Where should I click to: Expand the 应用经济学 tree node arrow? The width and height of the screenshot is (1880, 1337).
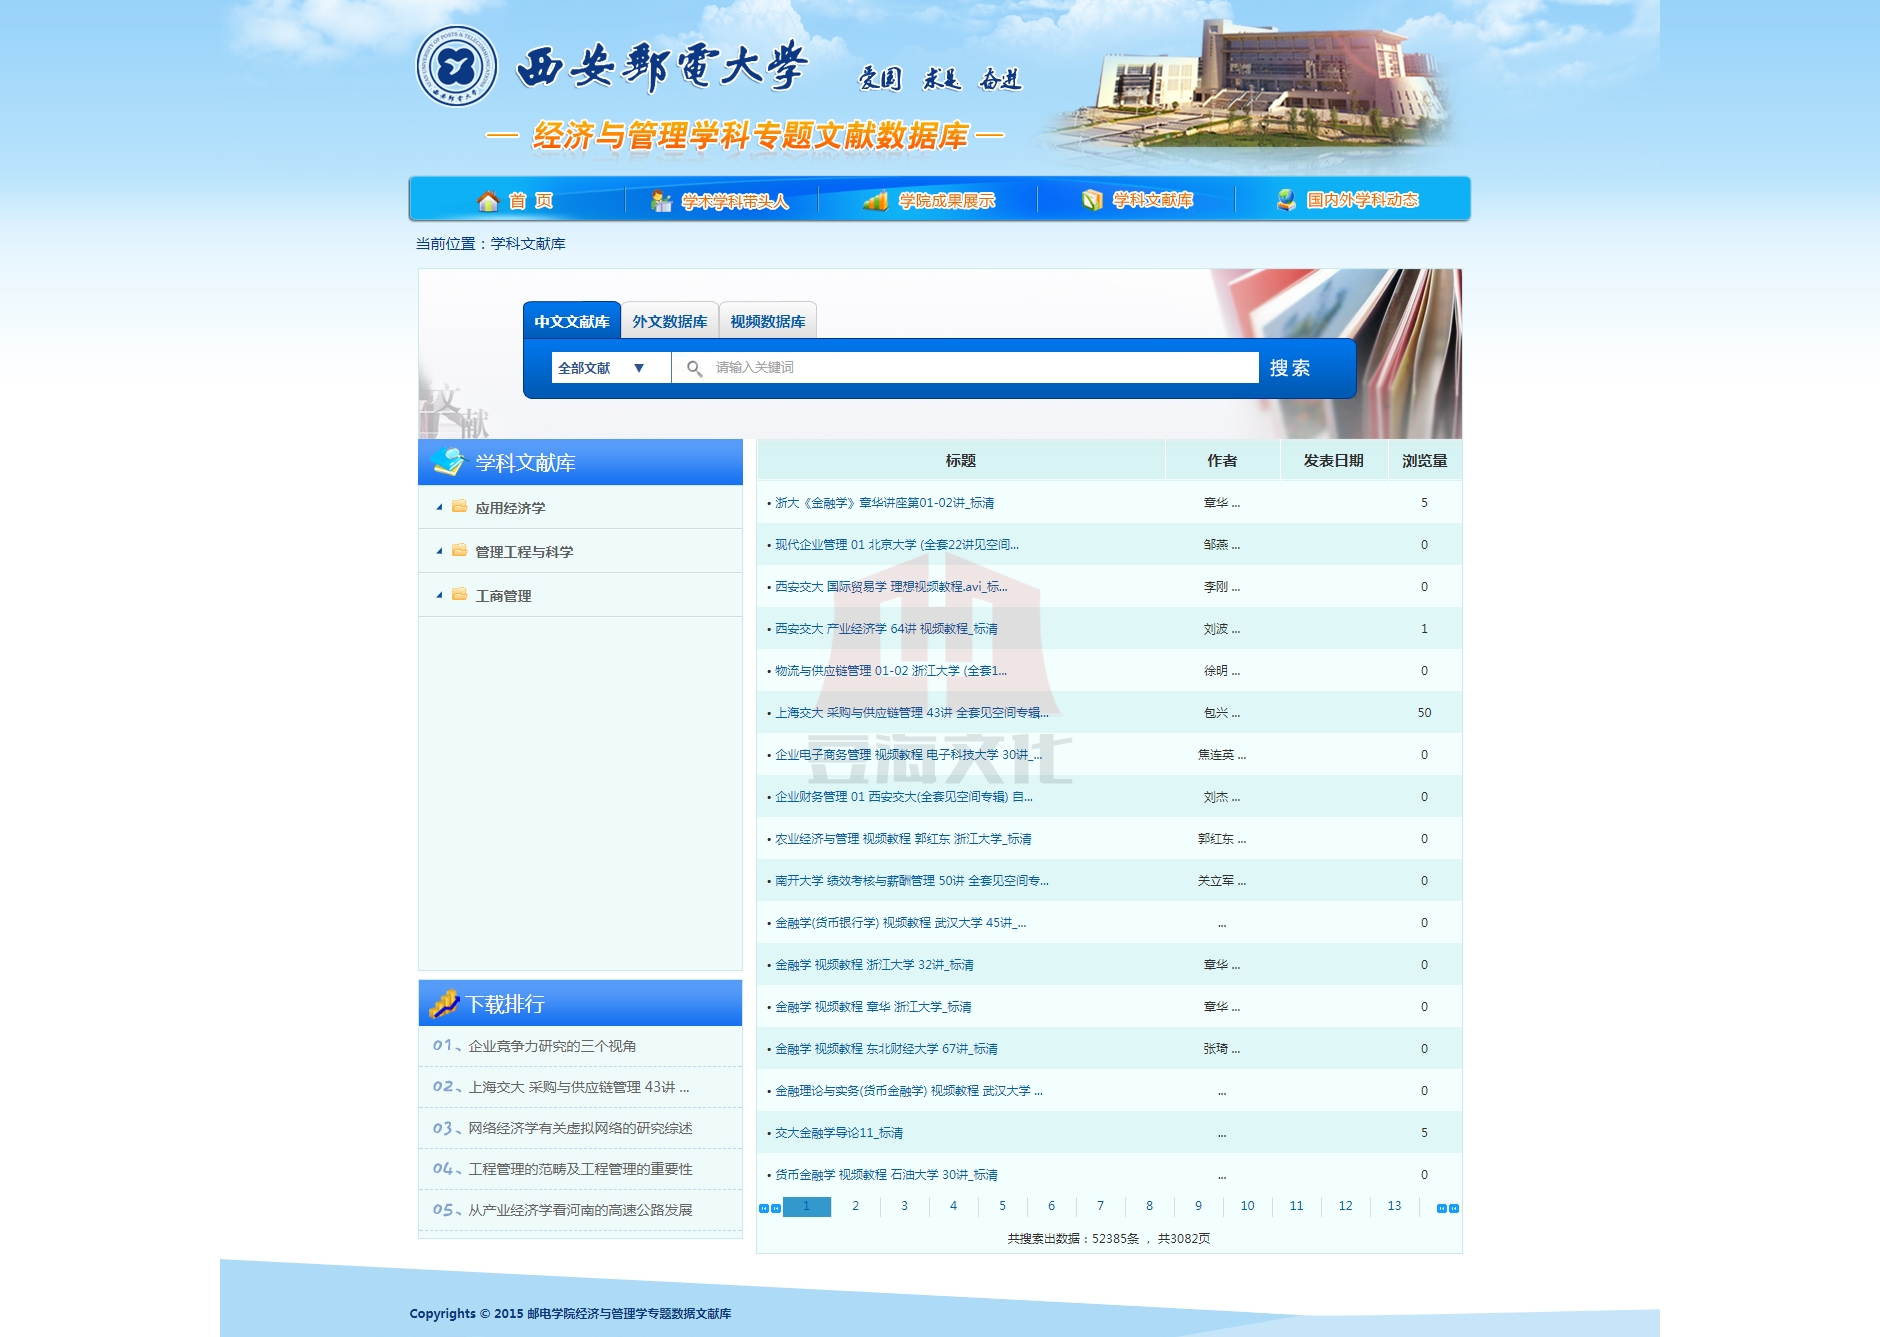tap(439, 507)
